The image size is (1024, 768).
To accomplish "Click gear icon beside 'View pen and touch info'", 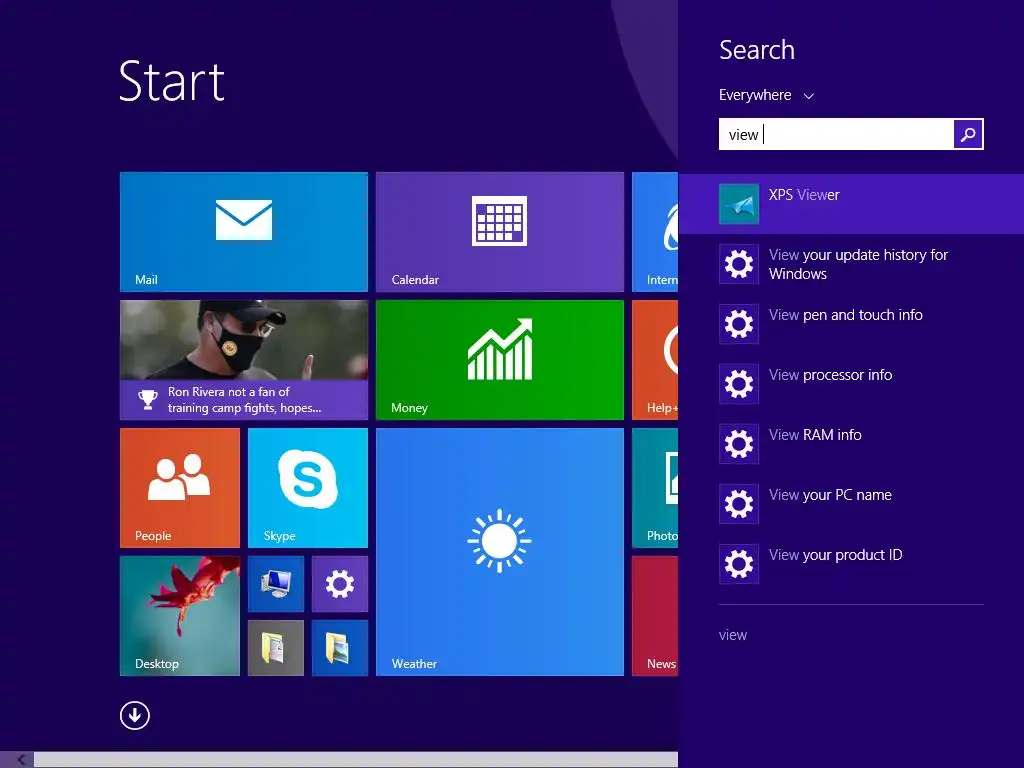I will coord(739,324).
